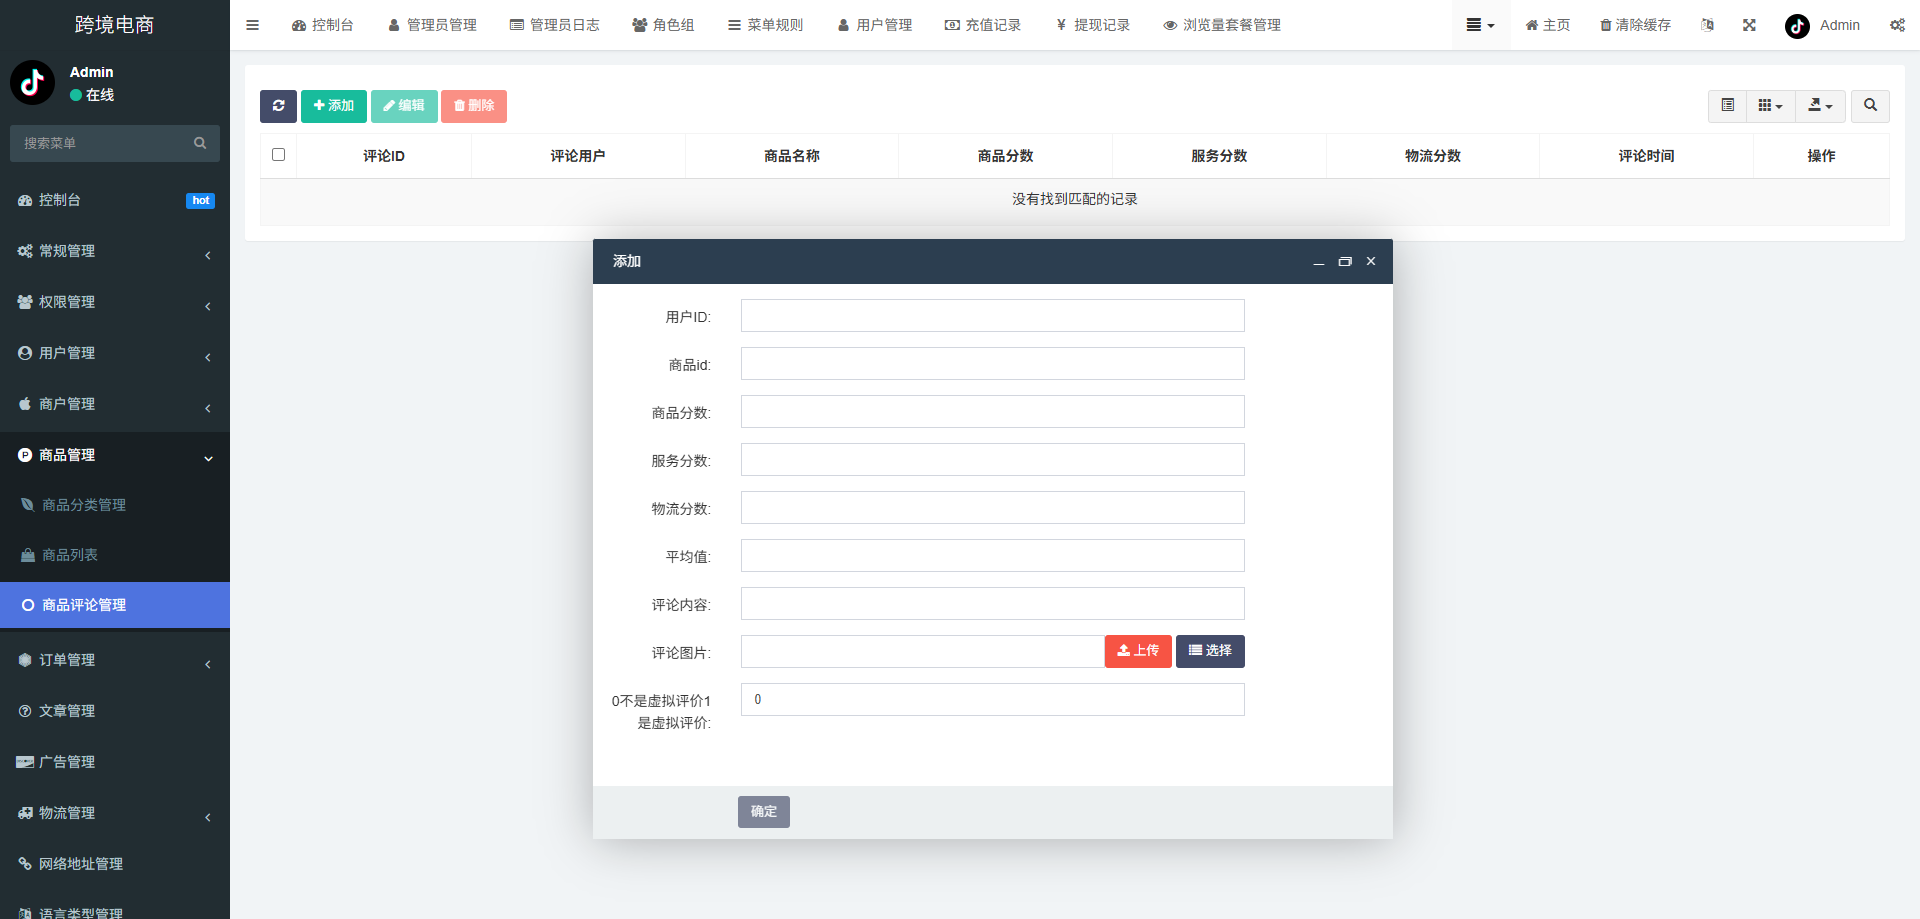Viewport: 1920px width, 919px height.
Task: Upload a review image via 上传 button
Action: (x=1137, y=651)
